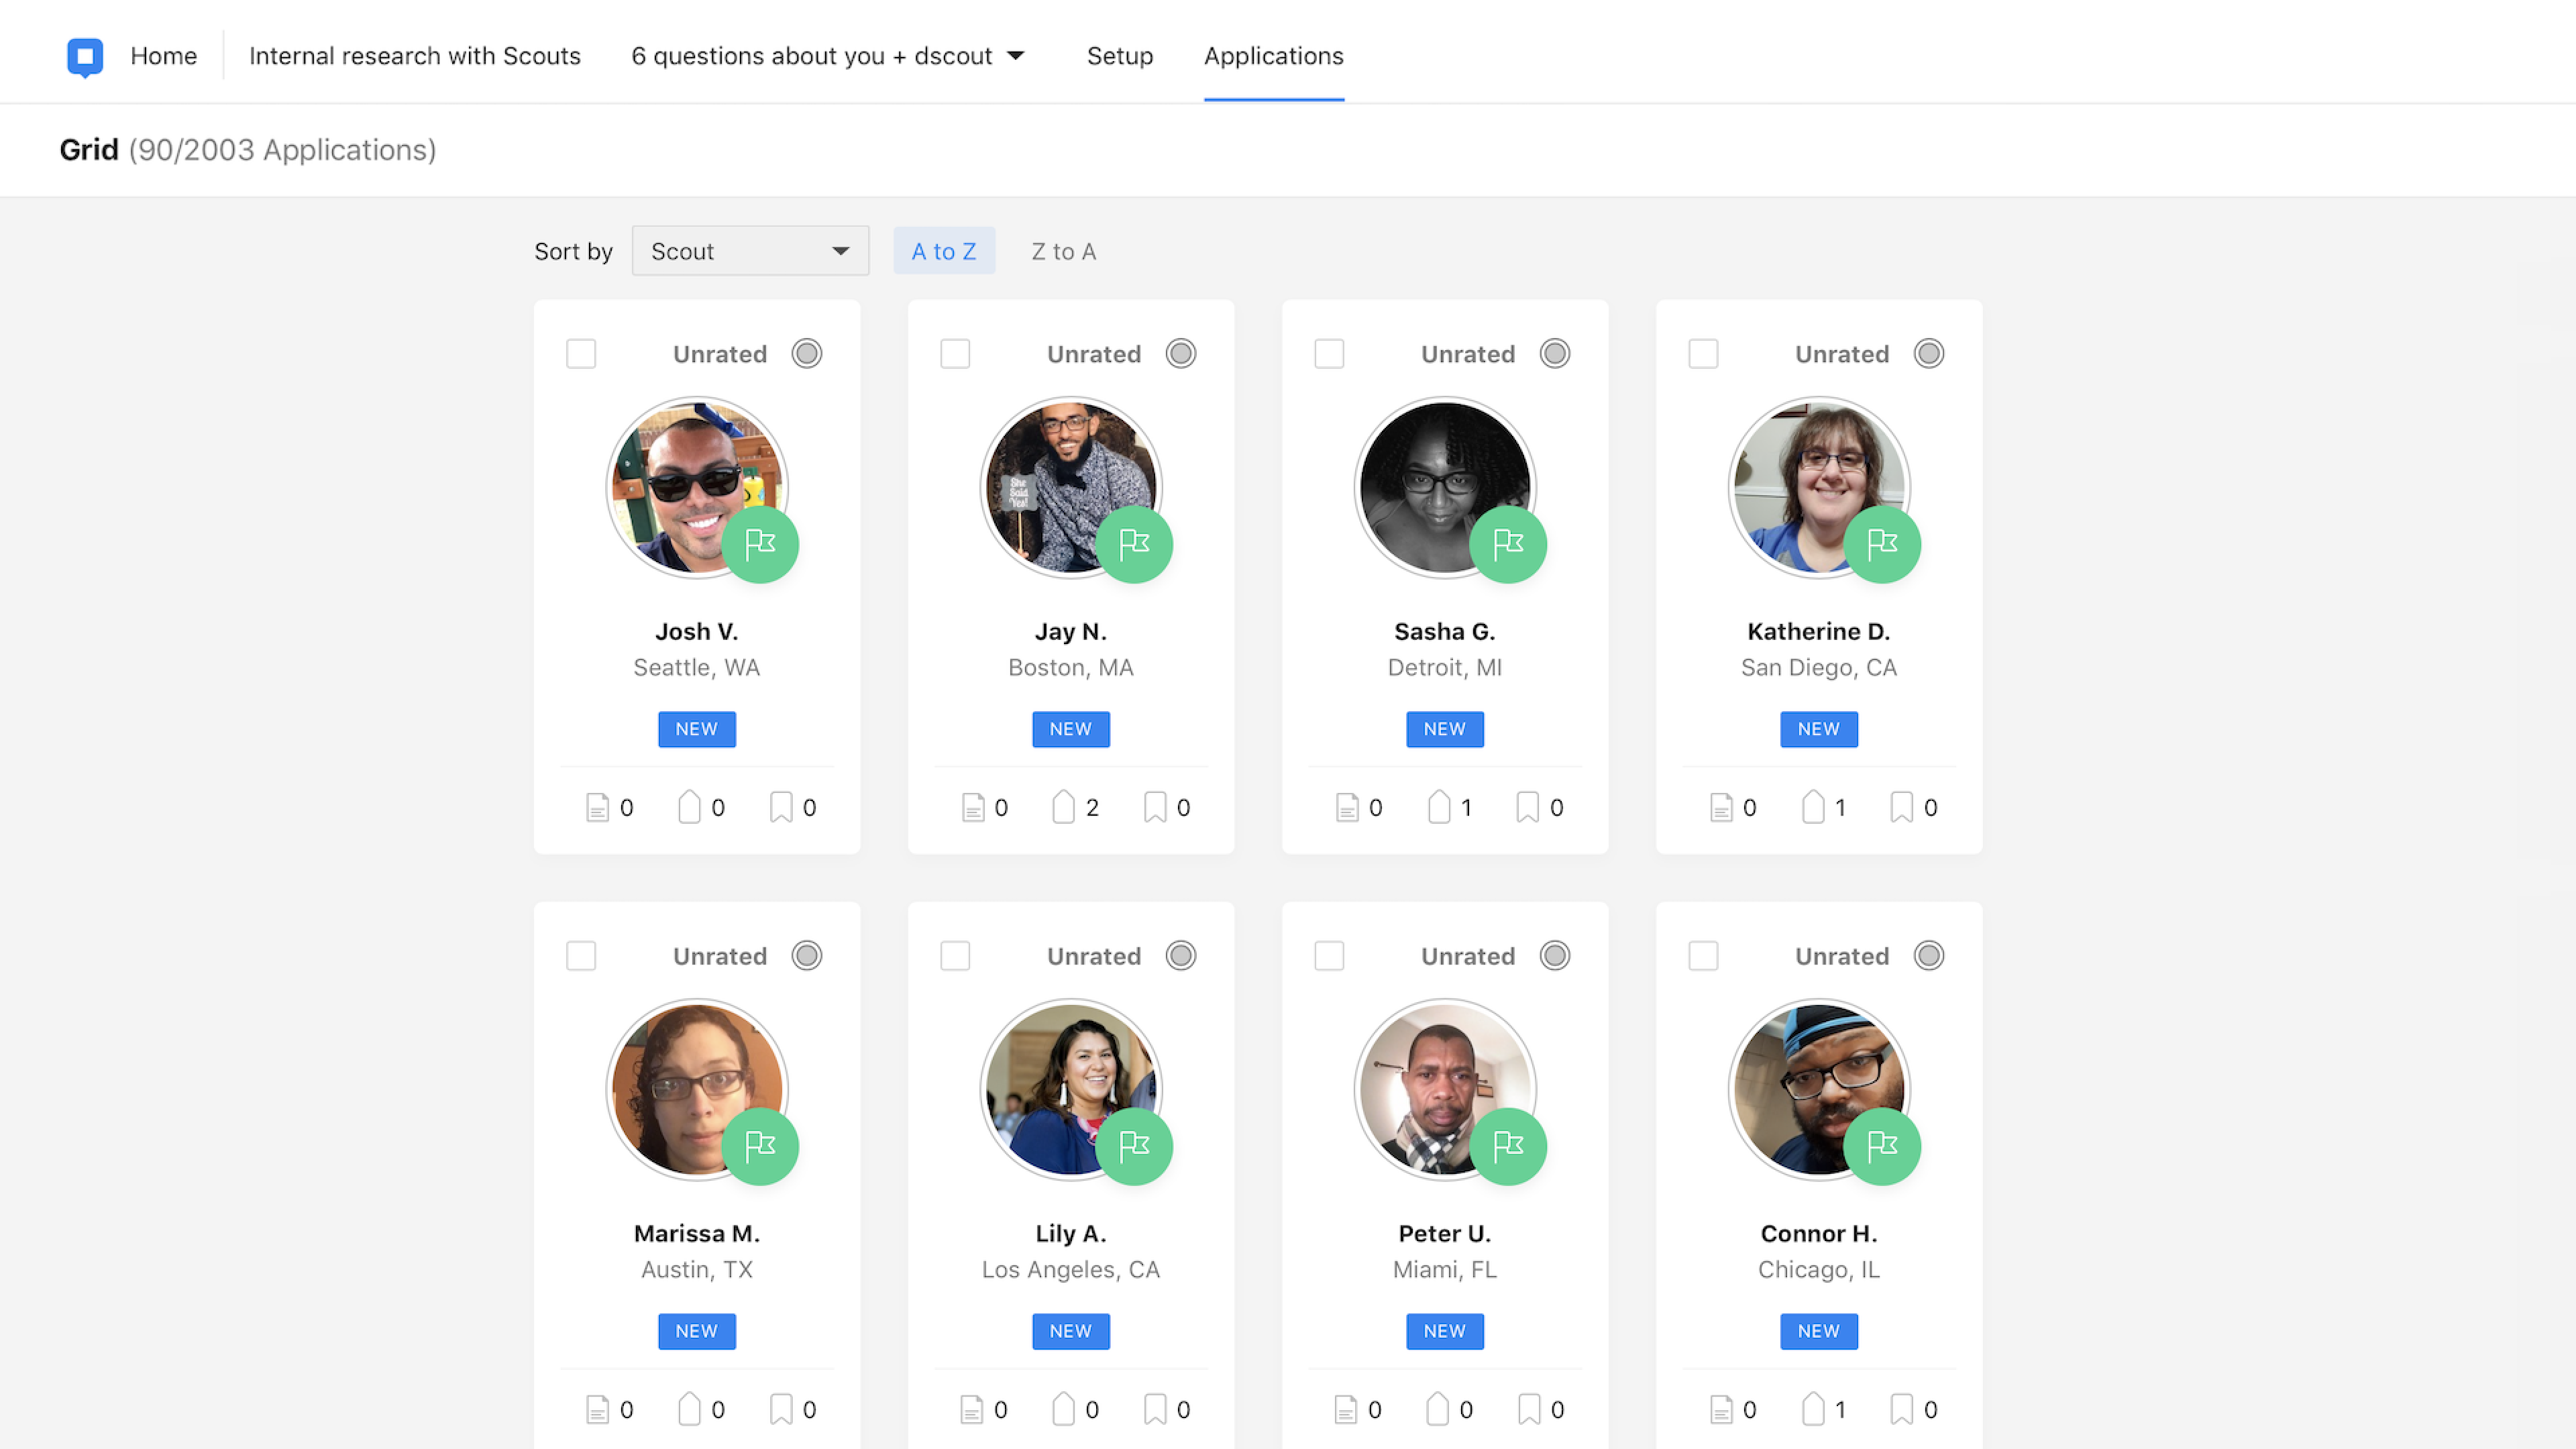The image size is (2576, 1449).
Task: Open the Applications tab
Action: click(x=1273, y=56)
